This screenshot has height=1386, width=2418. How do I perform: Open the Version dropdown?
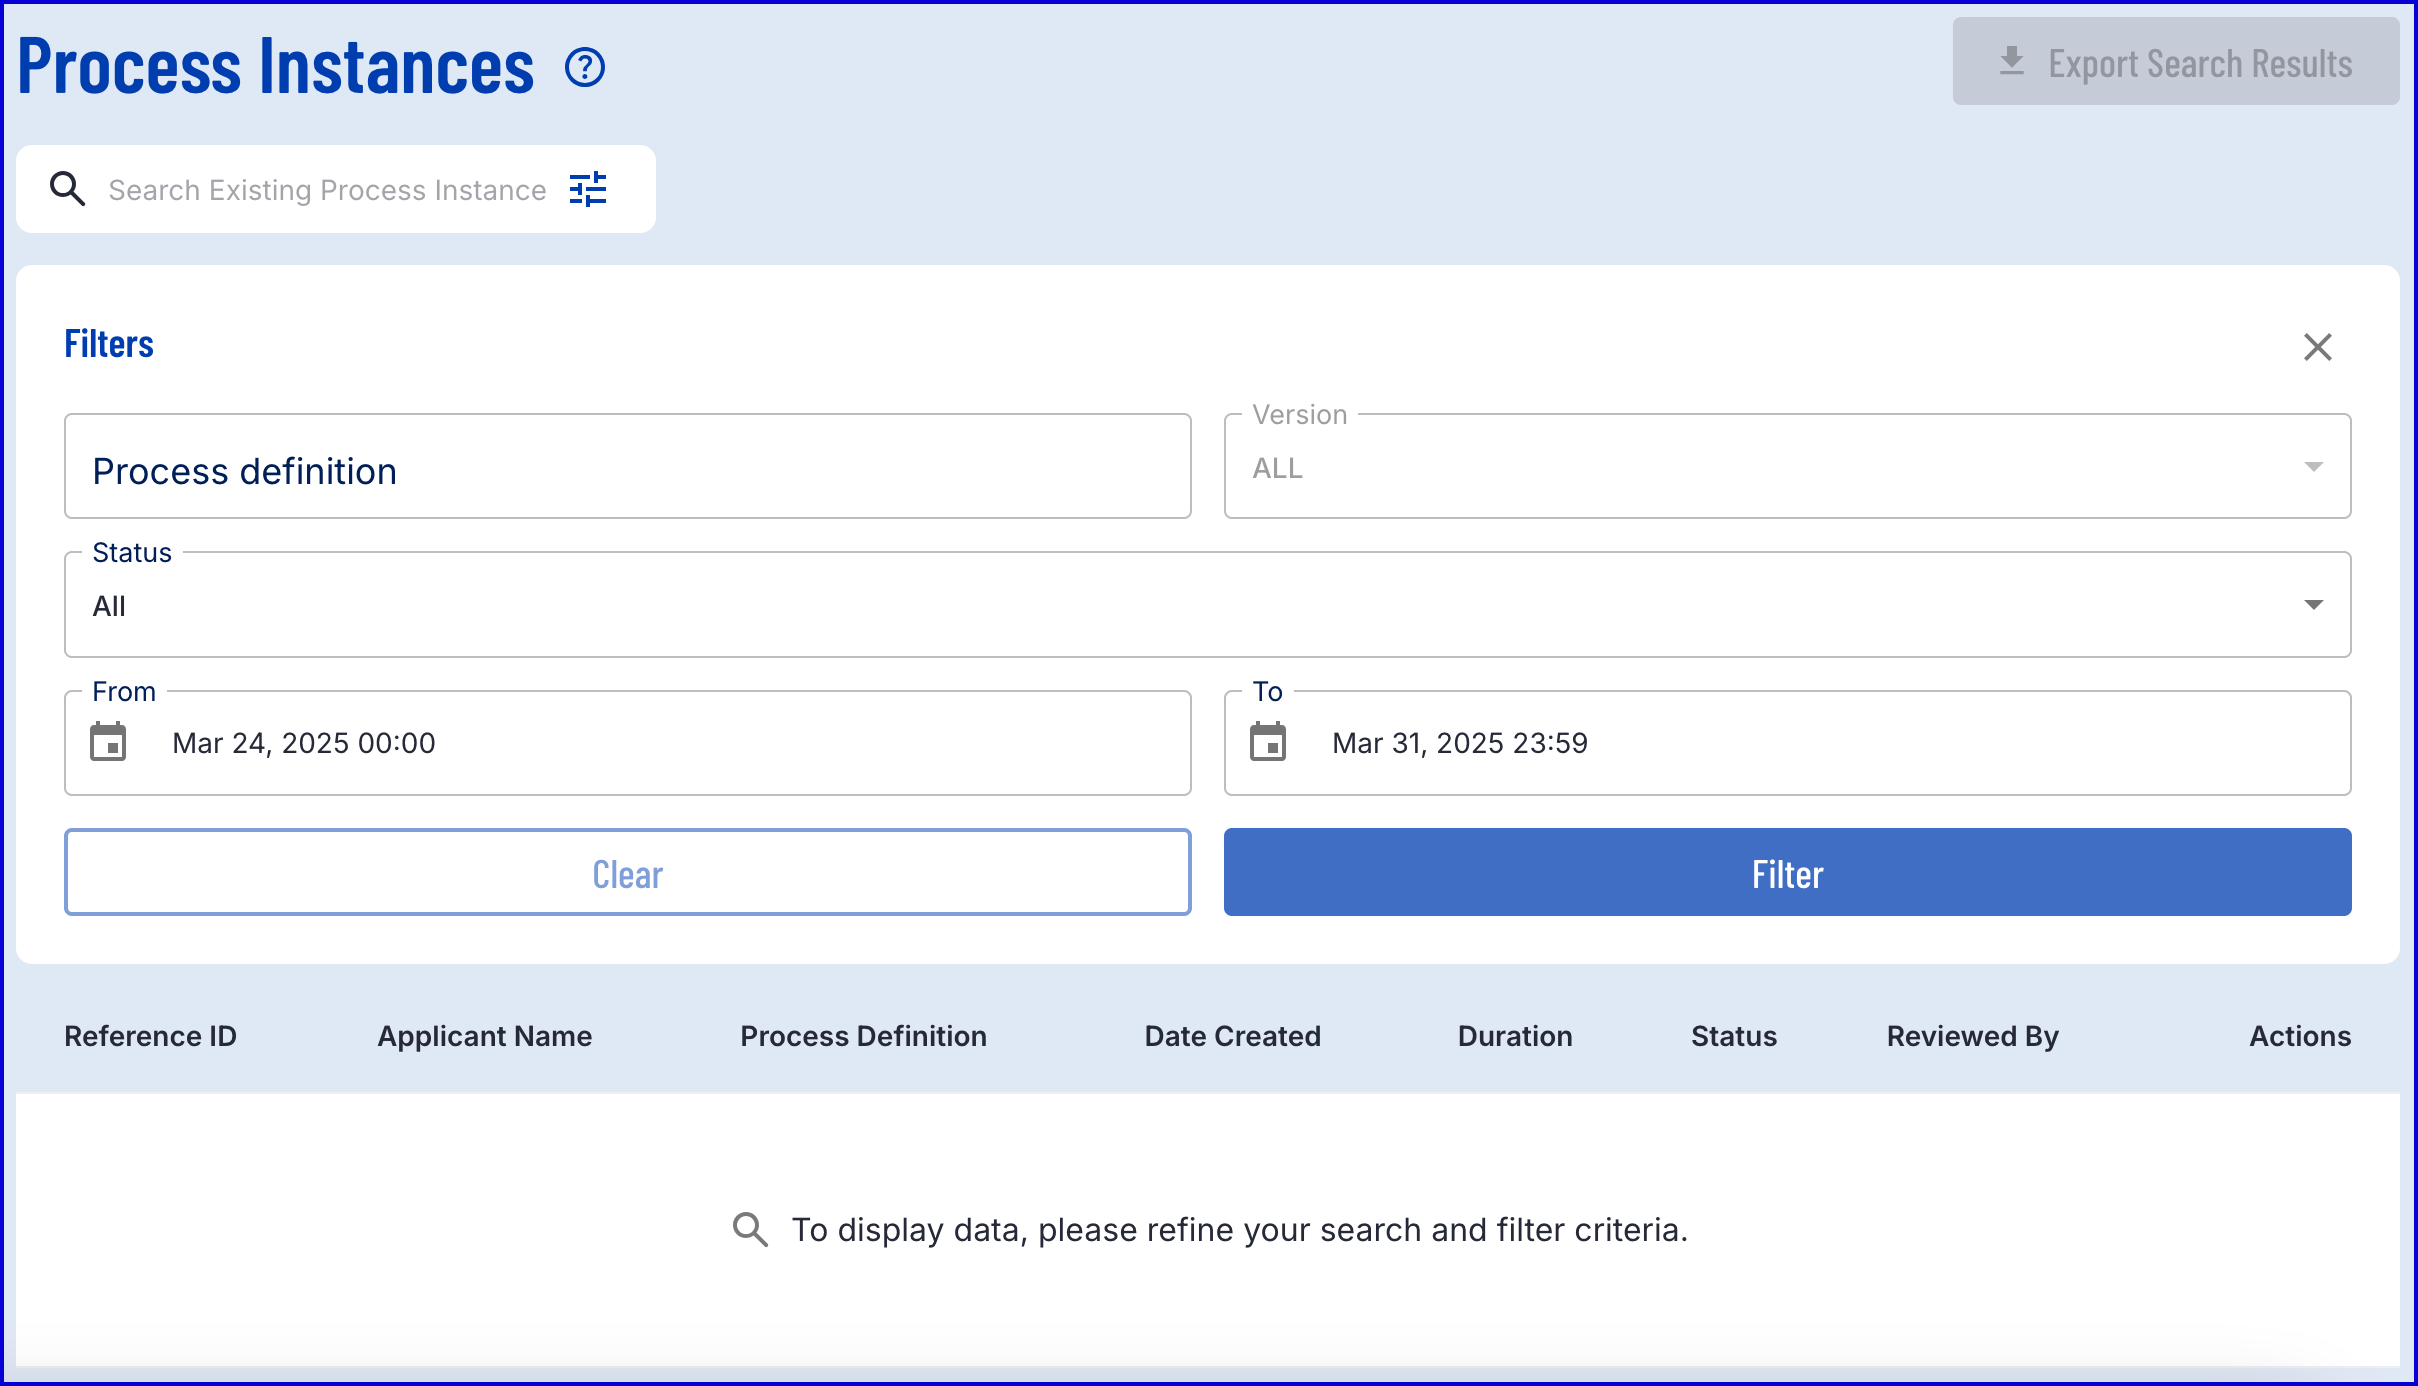pyautogui.click(x=1786, y=467)
